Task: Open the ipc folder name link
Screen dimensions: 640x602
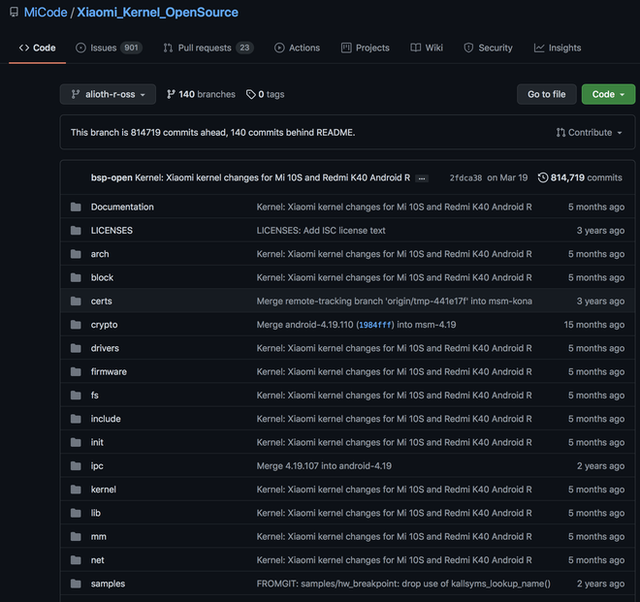Action: 97,466
